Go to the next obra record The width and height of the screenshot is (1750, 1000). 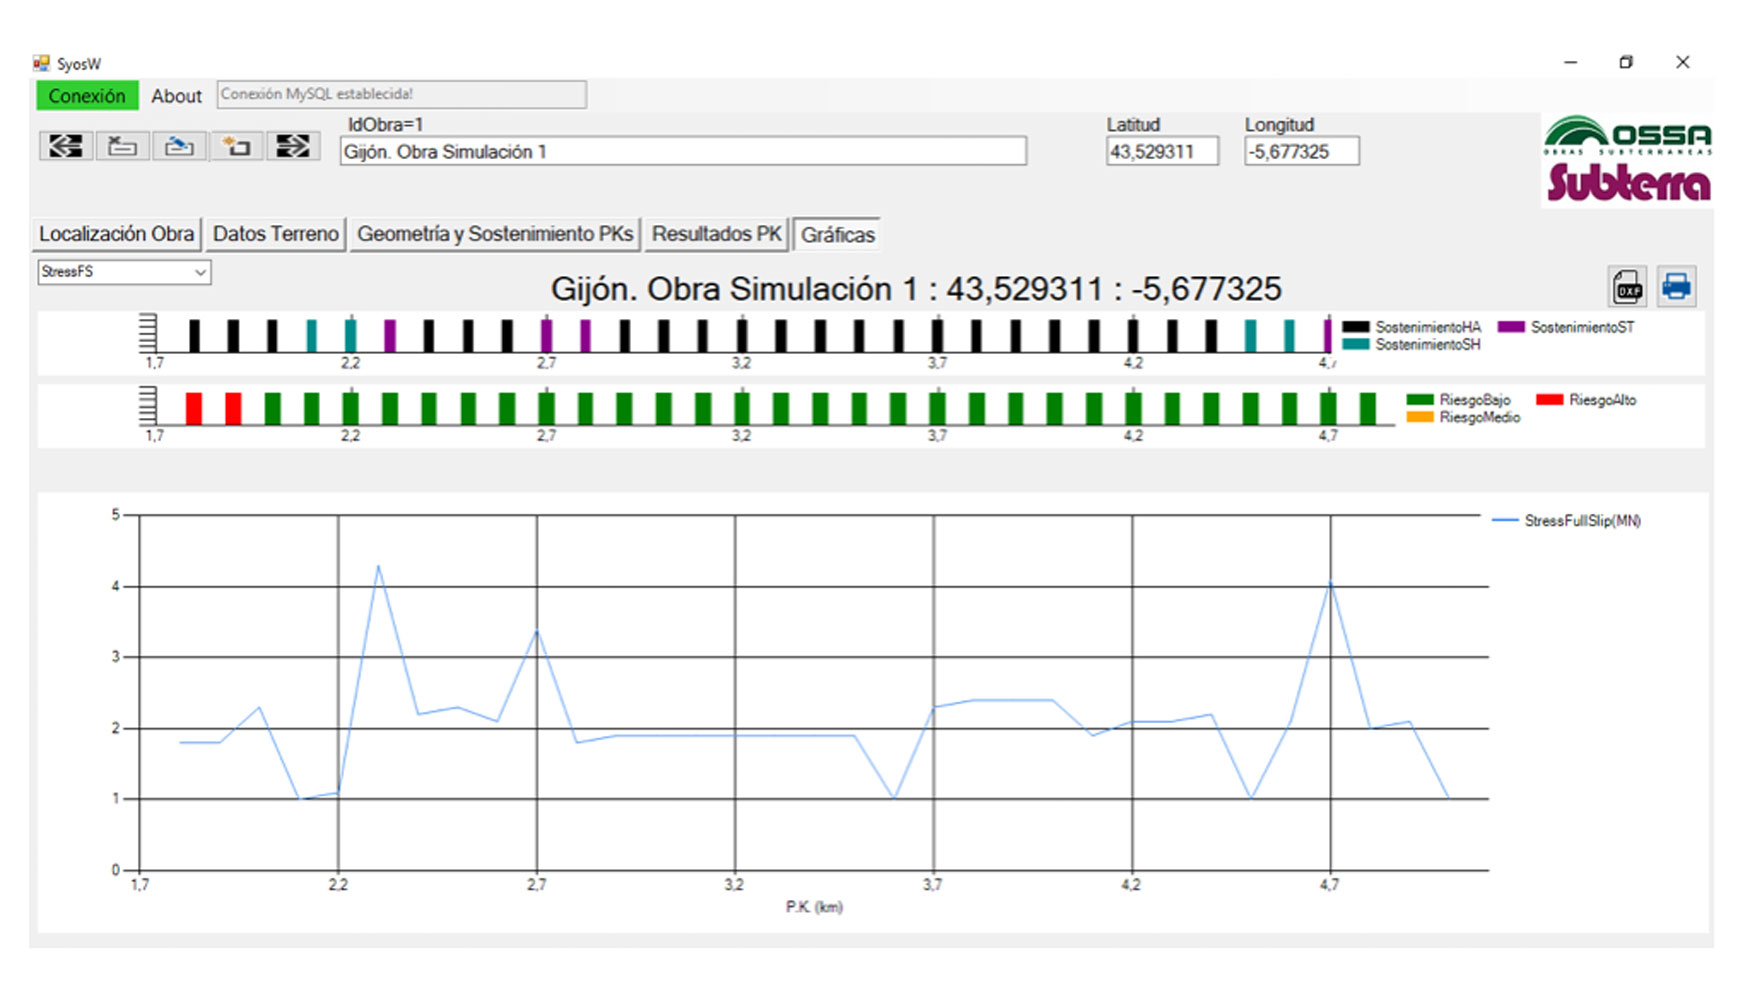(293, 146)
